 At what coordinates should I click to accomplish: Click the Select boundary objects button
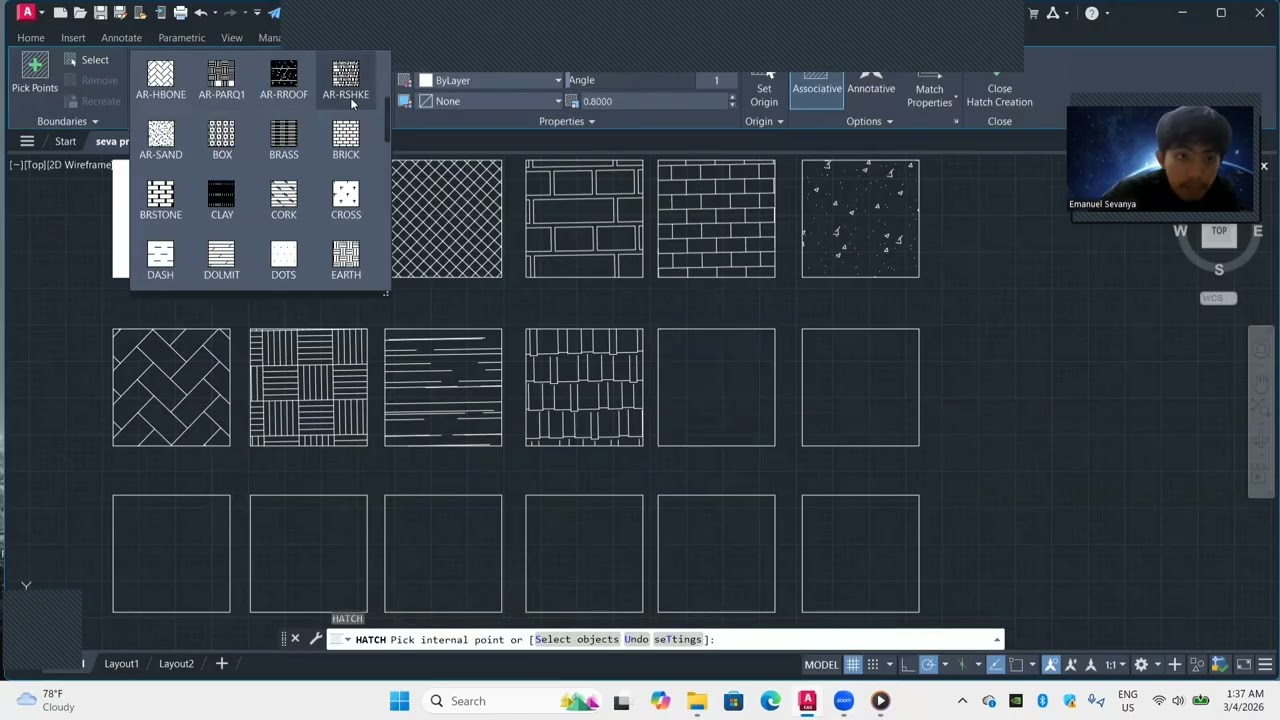pyautogui.click(x=86, y=60)
